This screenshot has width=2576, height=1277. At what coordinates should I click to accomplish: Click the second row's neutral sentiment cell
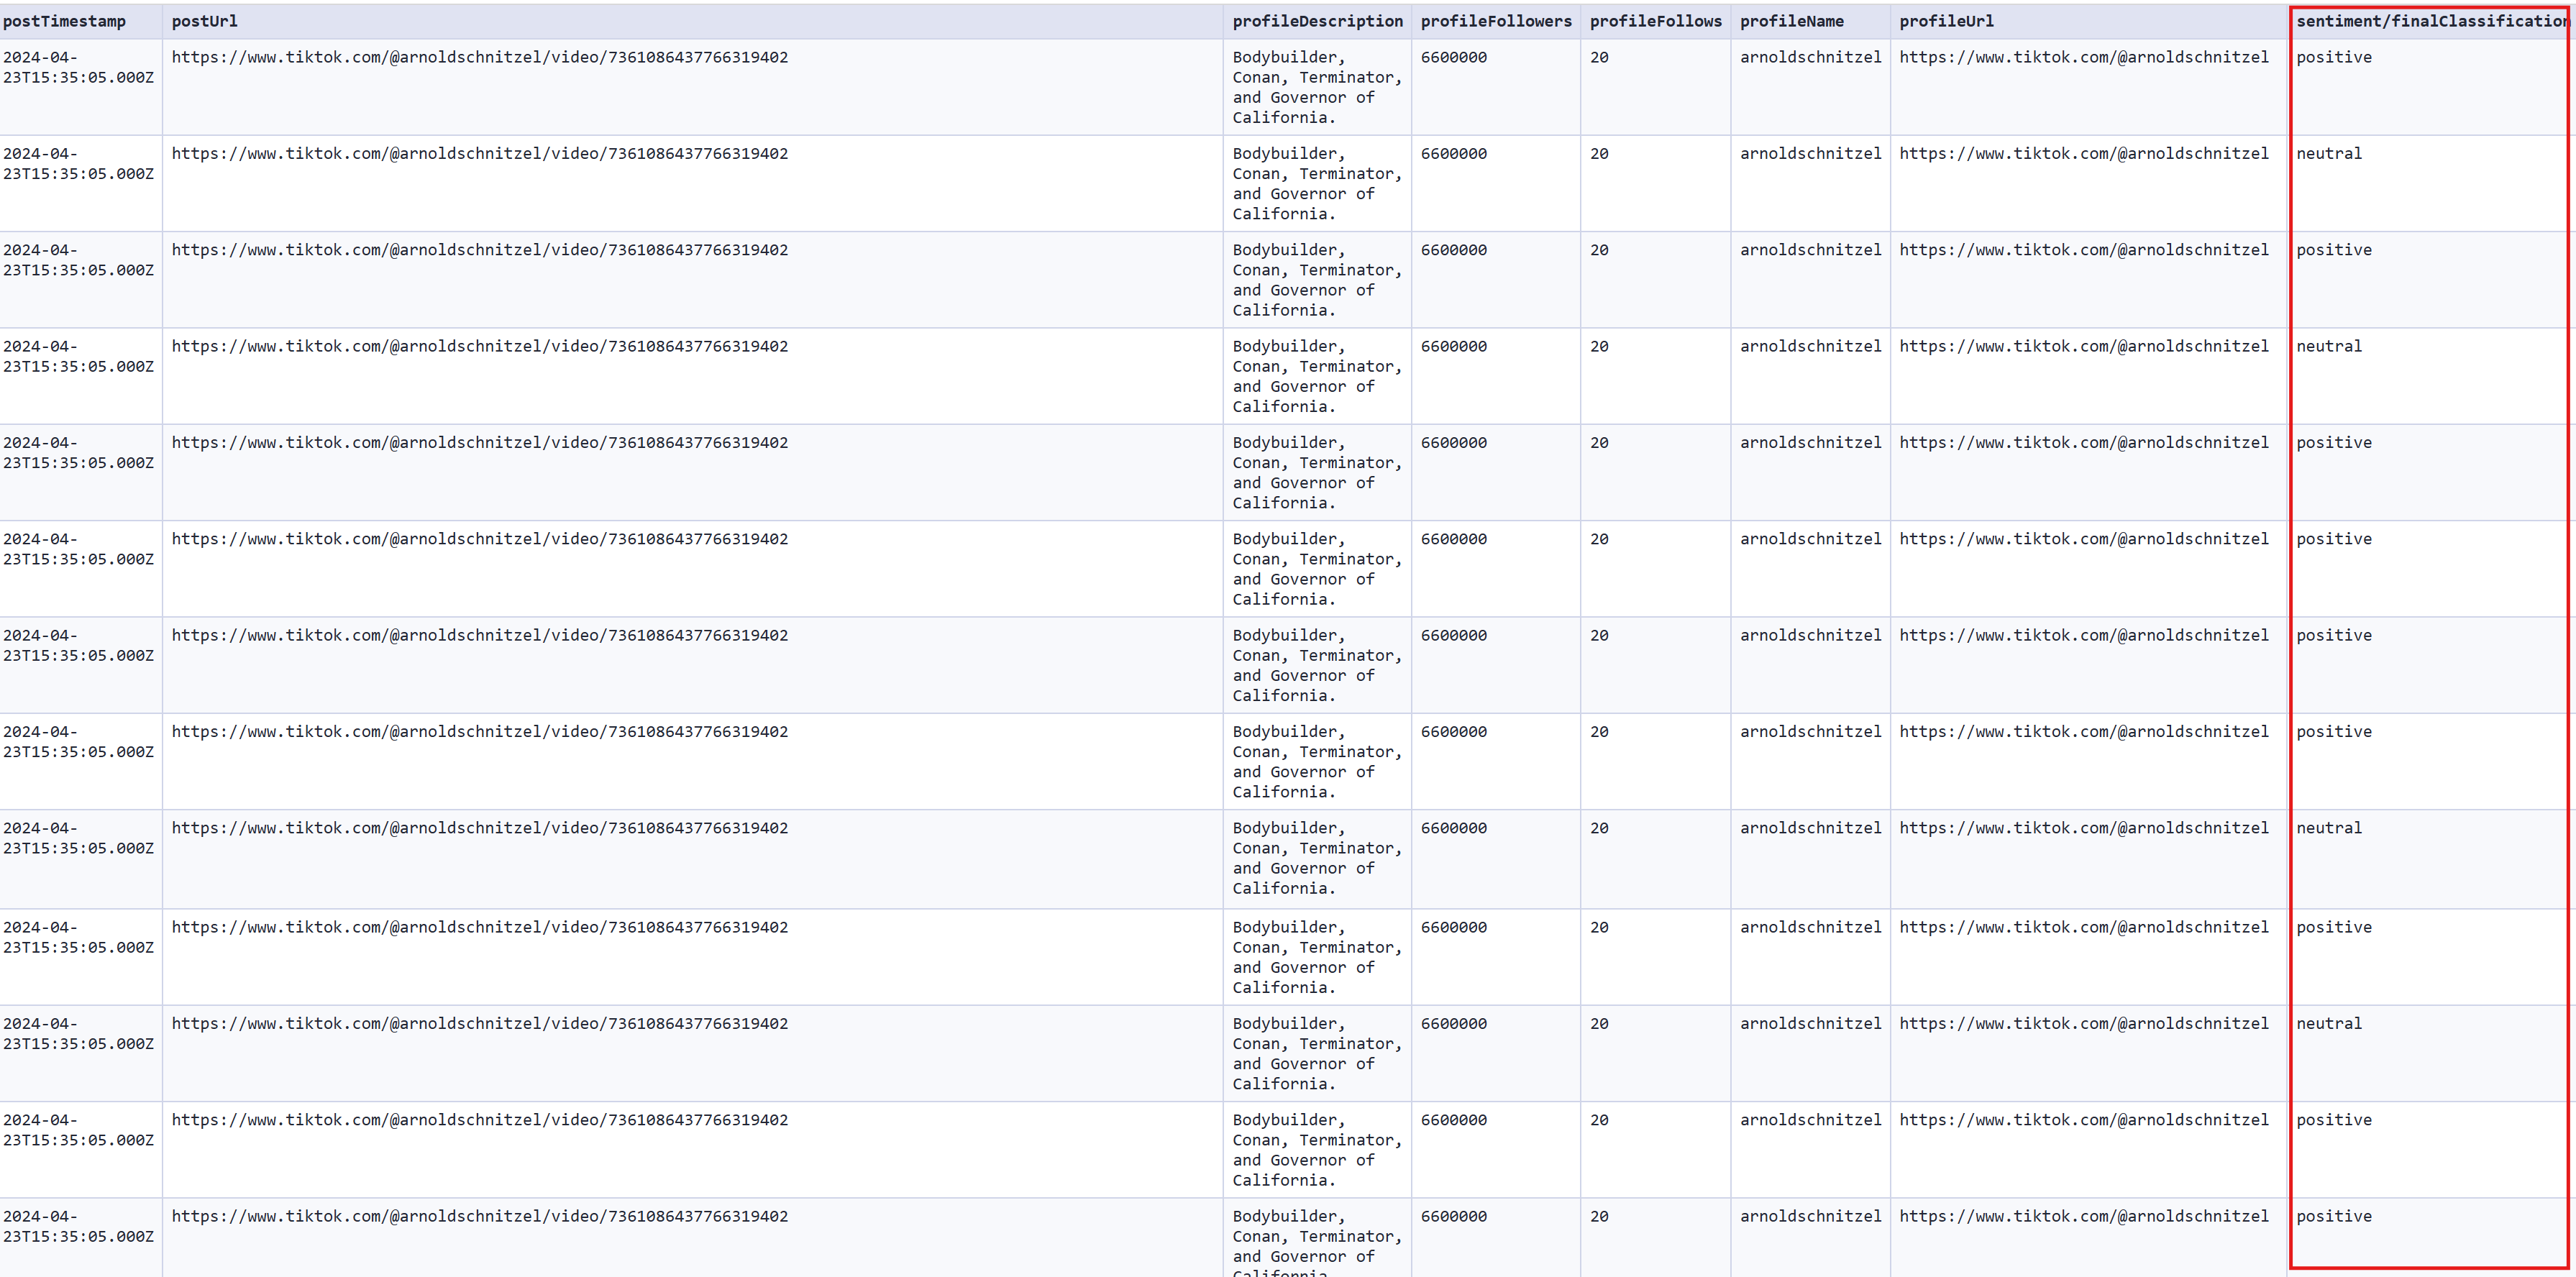click(2328, 153)
